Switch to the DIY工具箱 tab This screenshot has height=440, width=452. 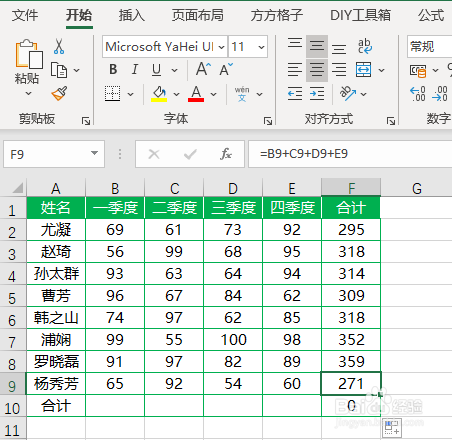(x=360, y=15)
